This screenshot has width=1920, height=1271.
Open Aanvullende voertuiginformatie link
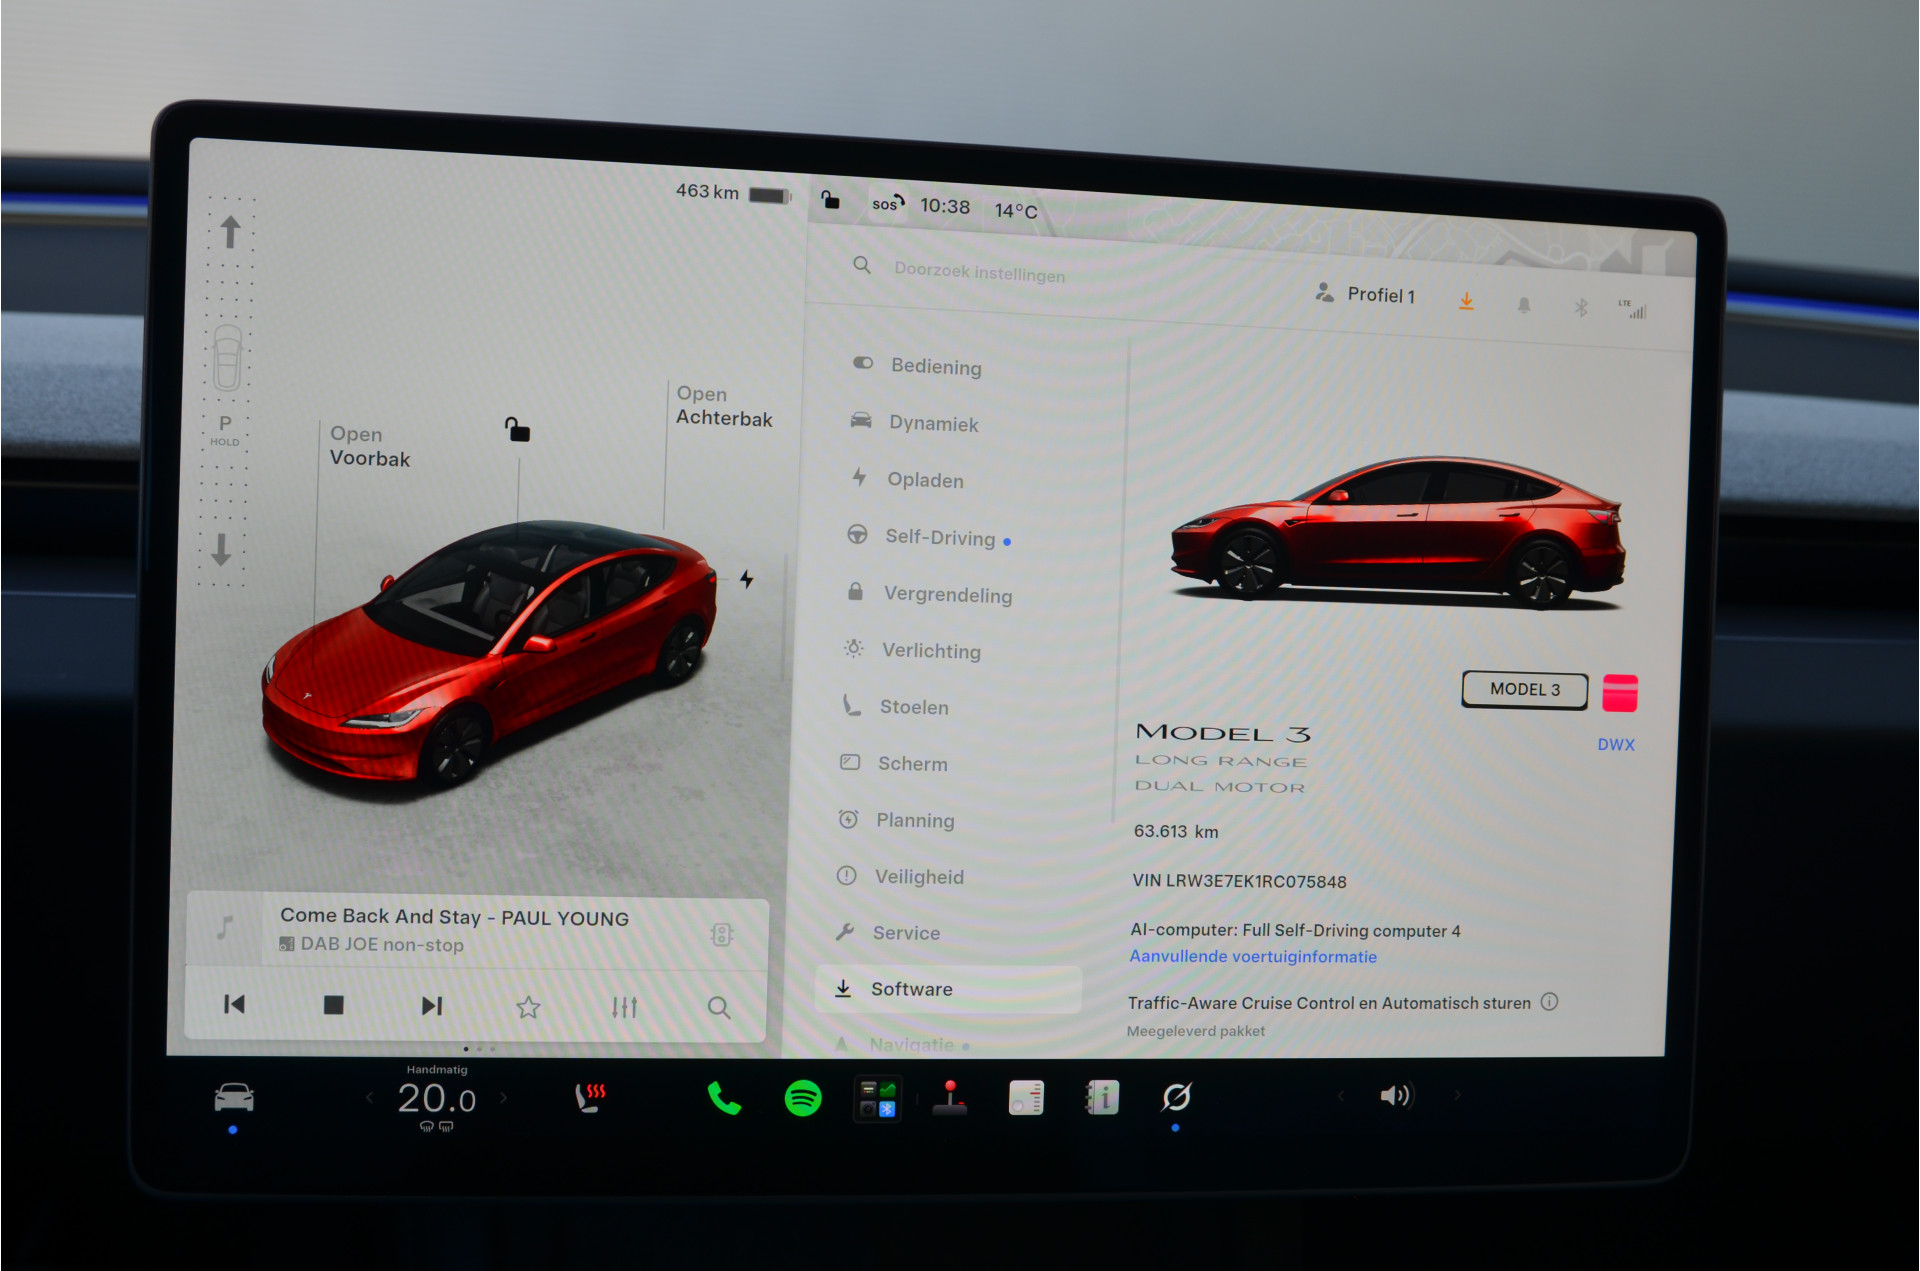[x=1253, y=956]
